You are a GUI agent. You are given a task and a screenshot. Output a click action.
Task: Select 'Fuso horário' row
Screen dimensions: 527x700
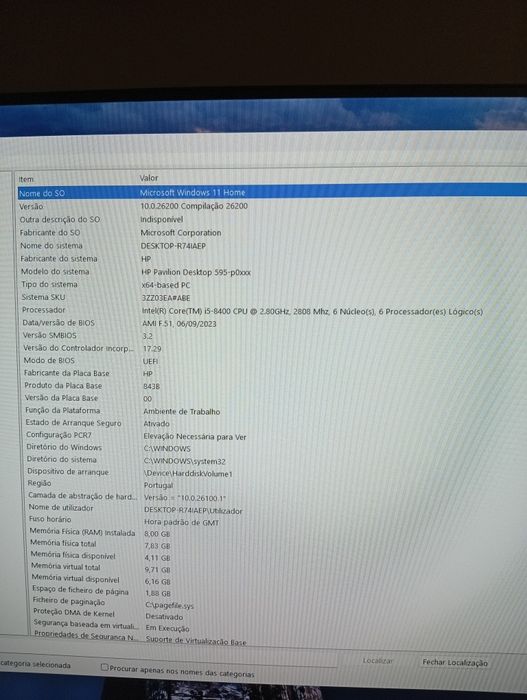click(50, 519)
